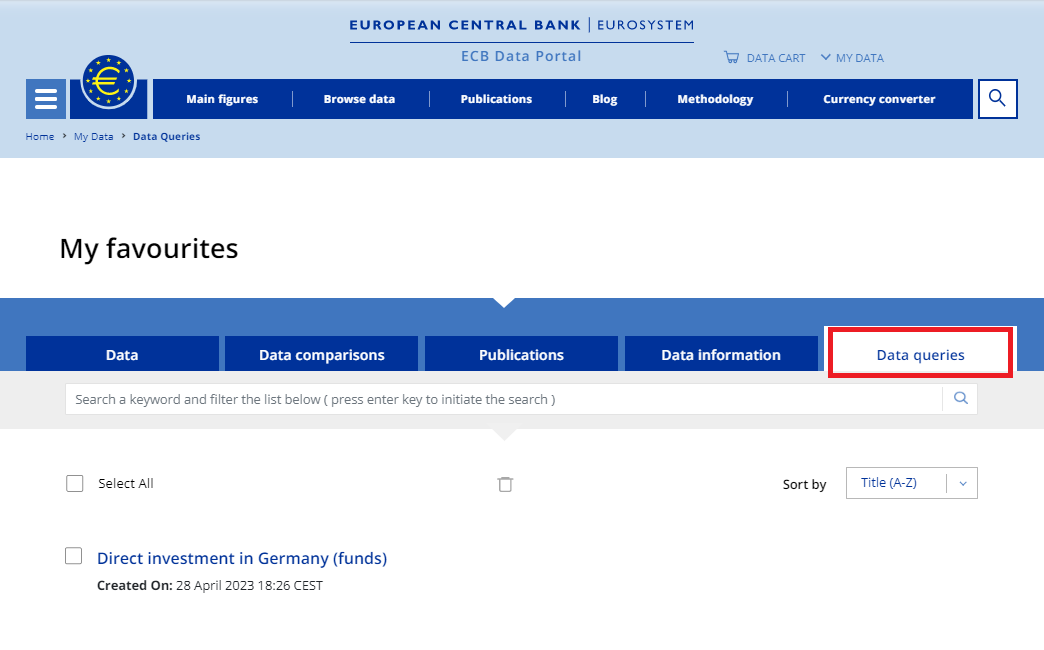Open the Sort by Title (A-Z) dropdown
This screenshot has height=650, width=1044.
(x=911, y=483)
